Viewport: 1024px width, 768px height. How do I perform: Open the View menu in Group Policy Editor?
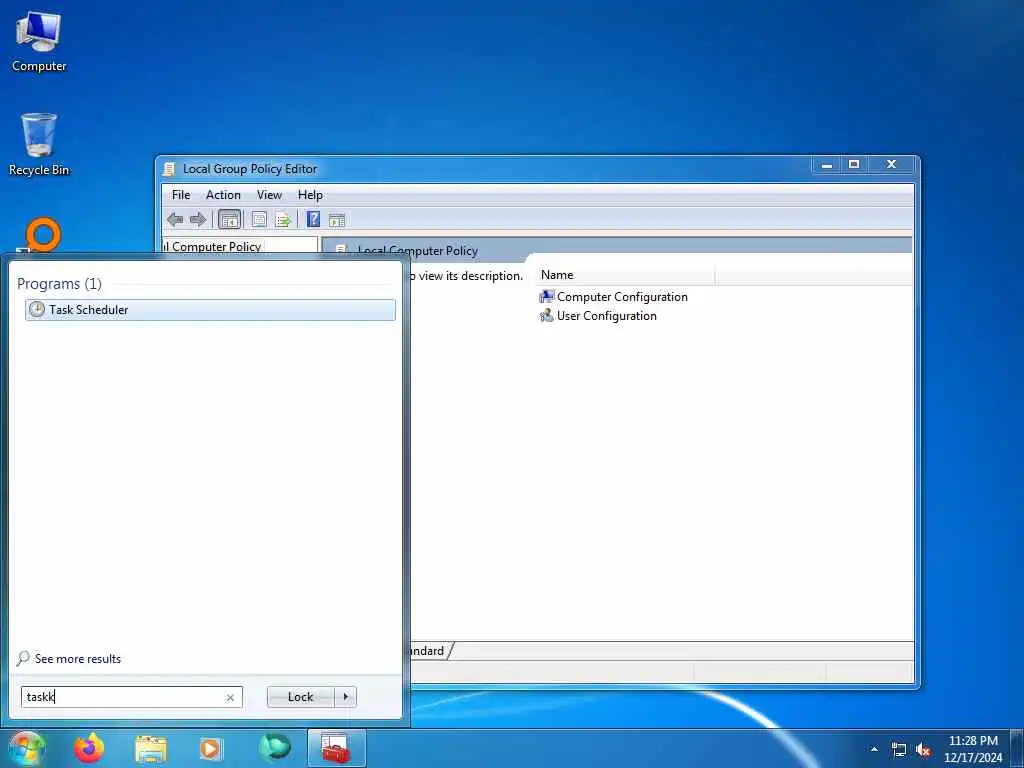coord(269,195)
